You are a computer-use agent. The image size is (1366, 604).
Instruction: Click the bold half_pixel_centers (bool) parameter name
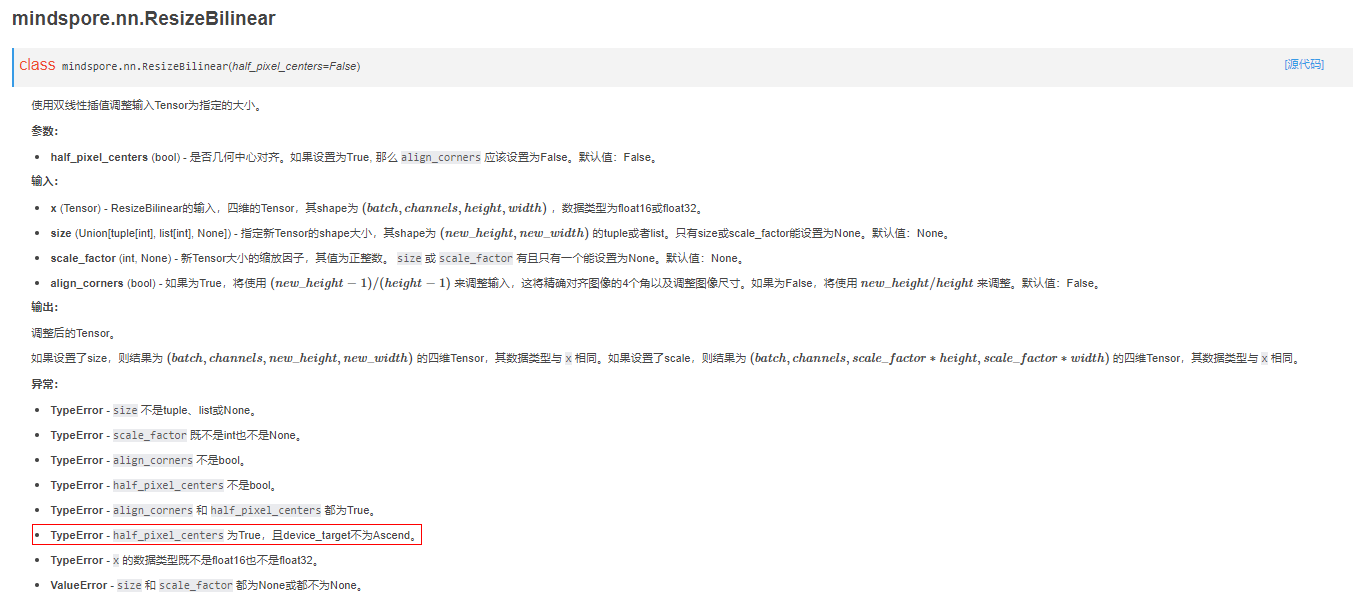coord(99,158)
